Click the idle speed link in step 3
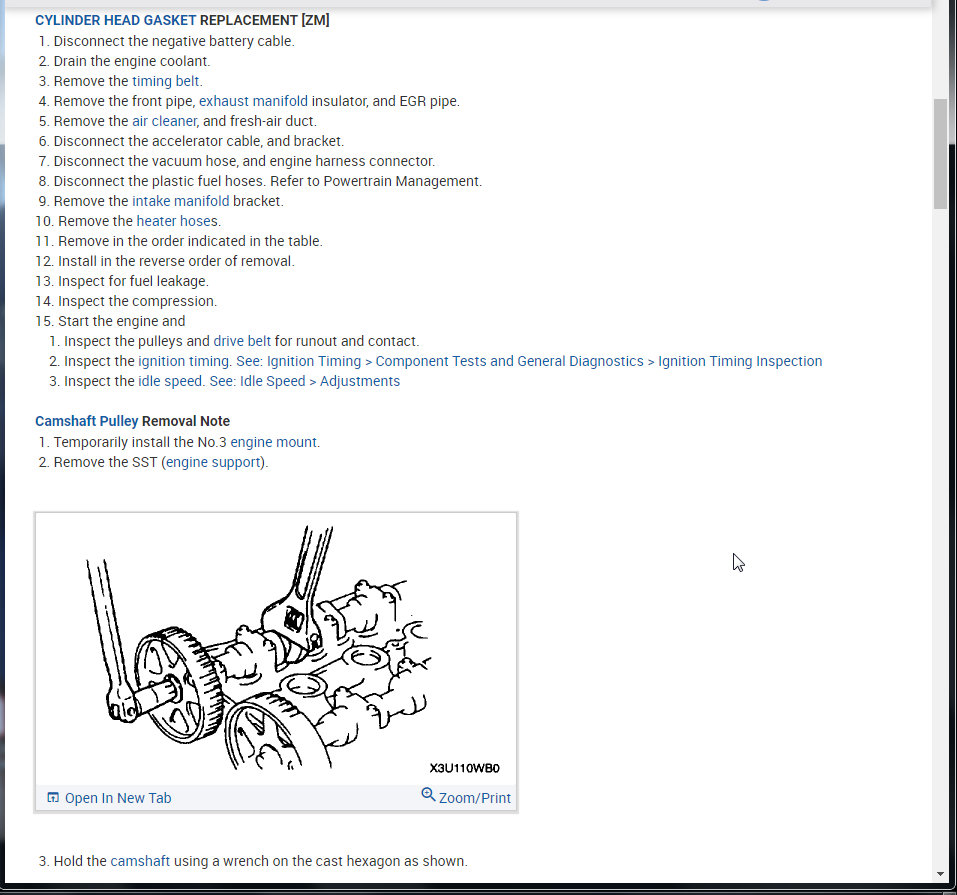This screenshot has width=957, height=895. pos(170,382)
